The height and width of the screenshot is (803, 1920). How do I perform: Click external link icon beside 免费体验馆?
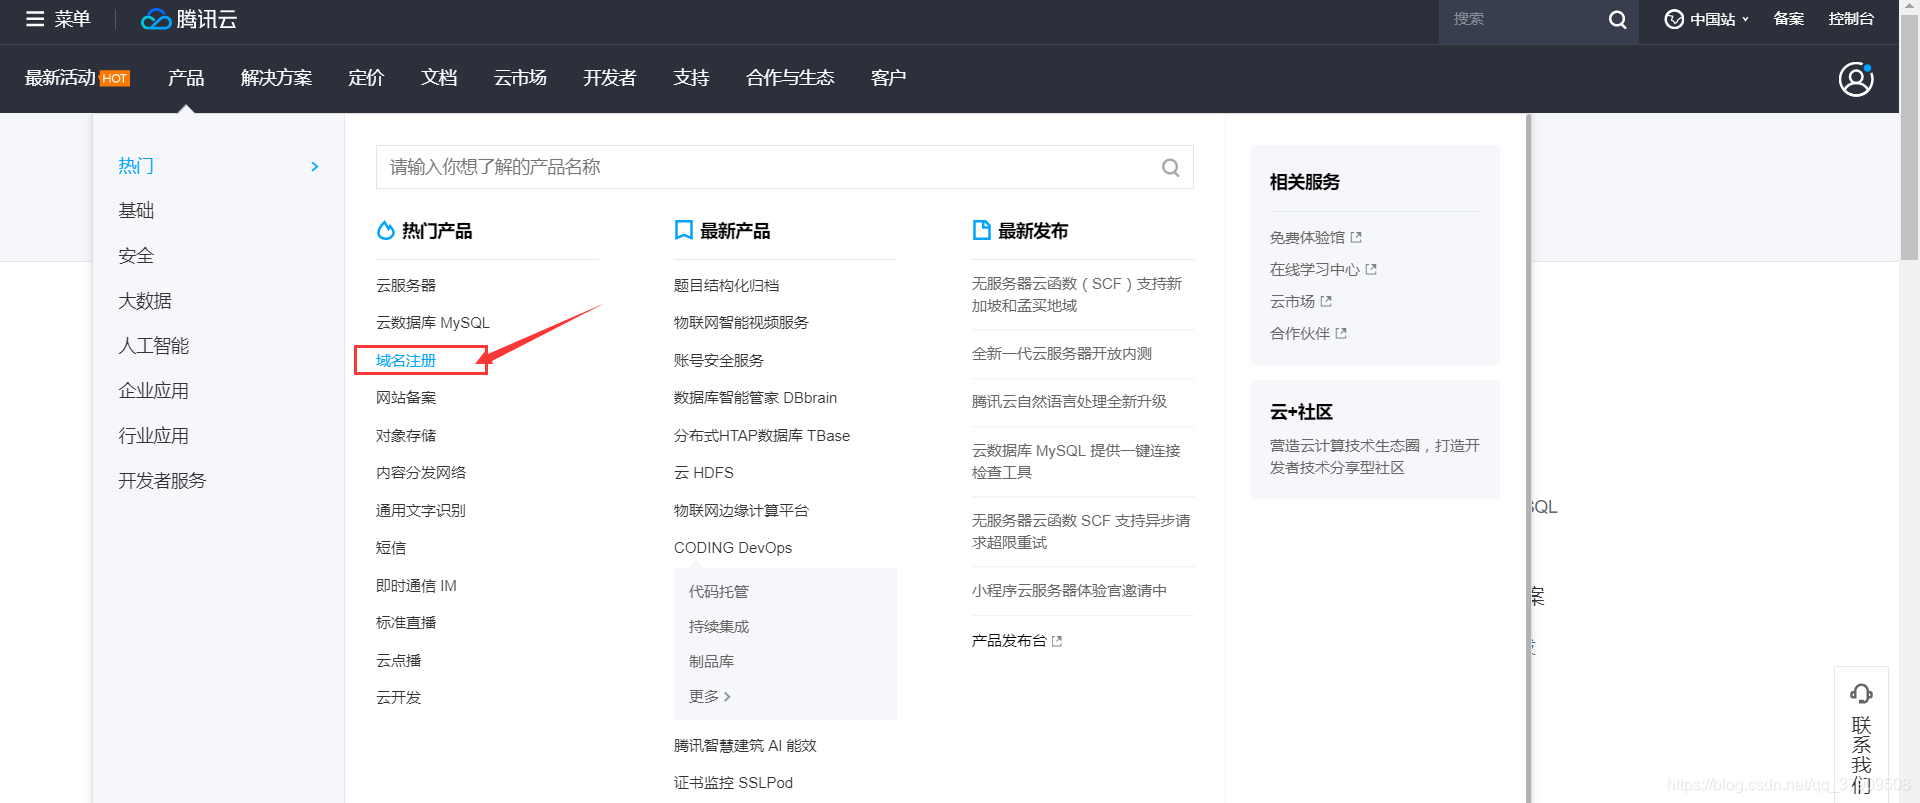(1356, 238)
